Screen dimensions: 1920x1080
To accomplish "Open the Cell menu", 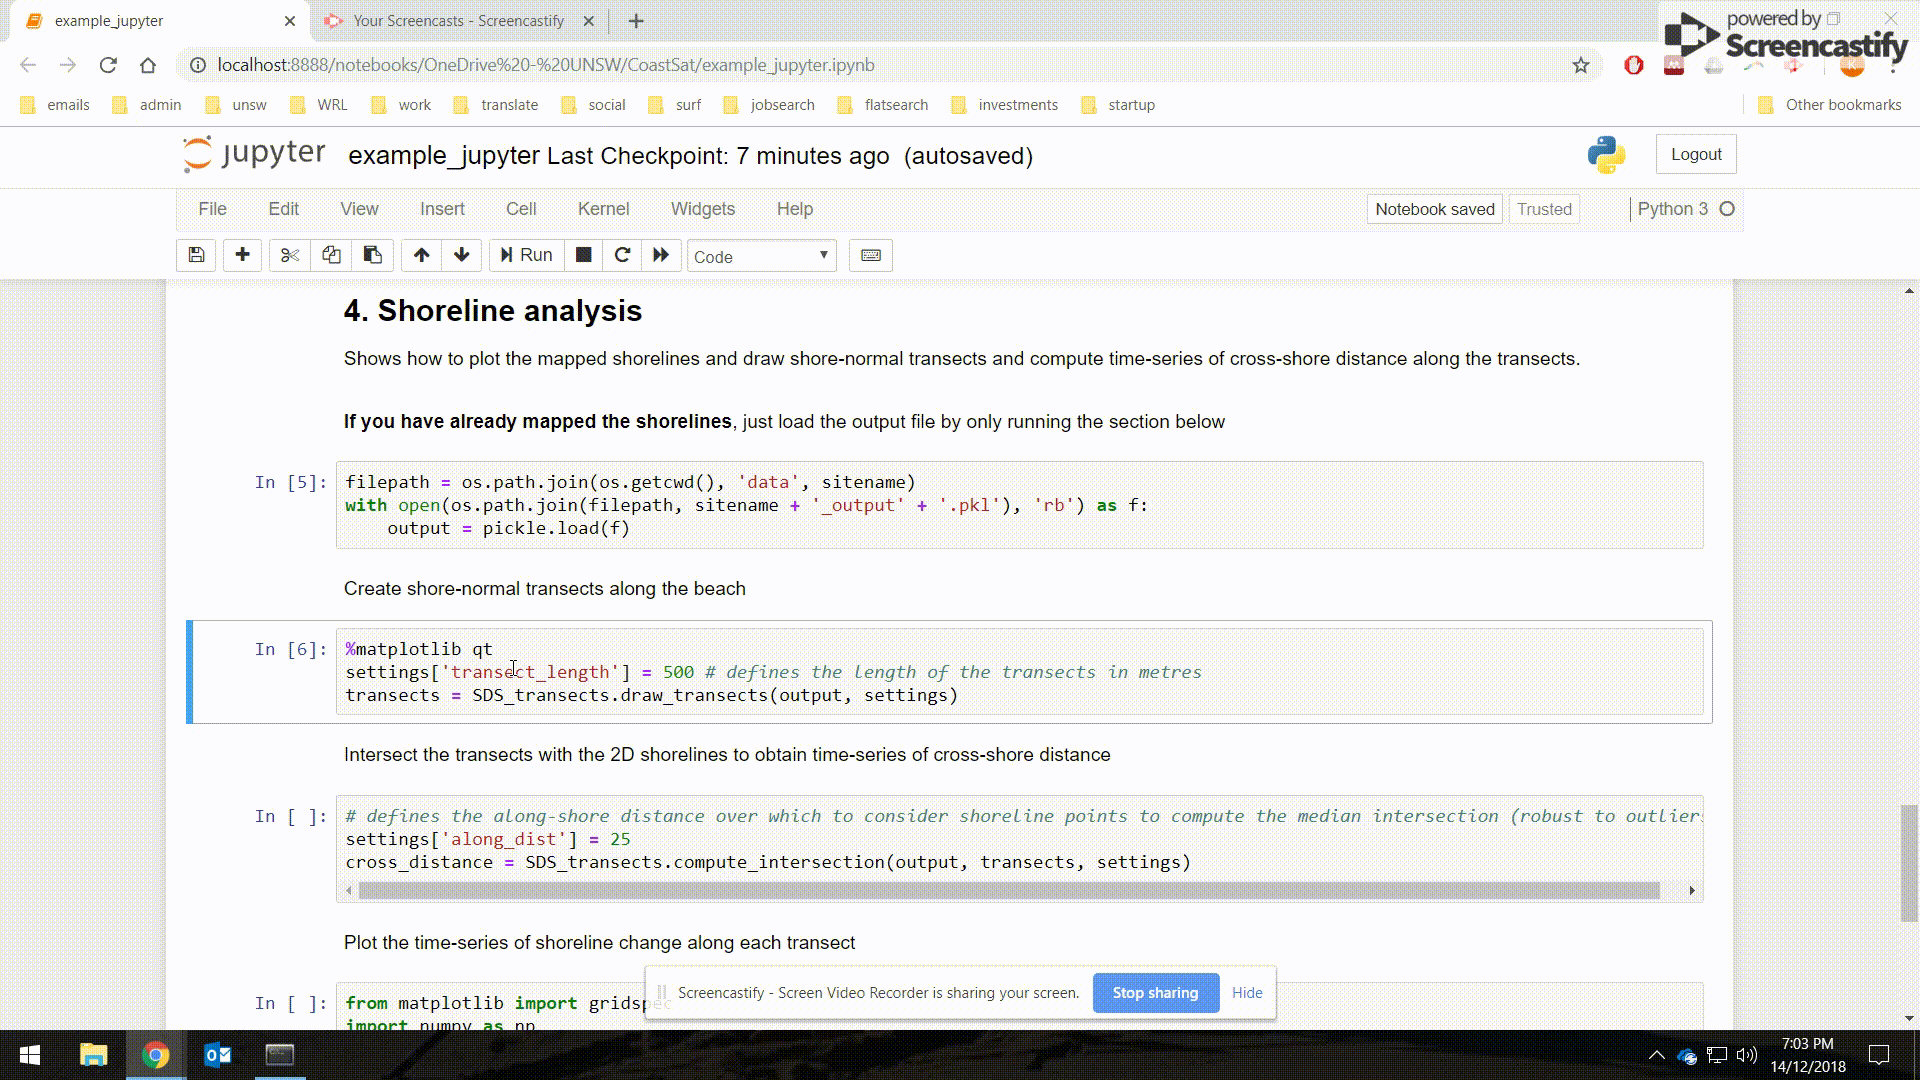I will pos(521,208).
